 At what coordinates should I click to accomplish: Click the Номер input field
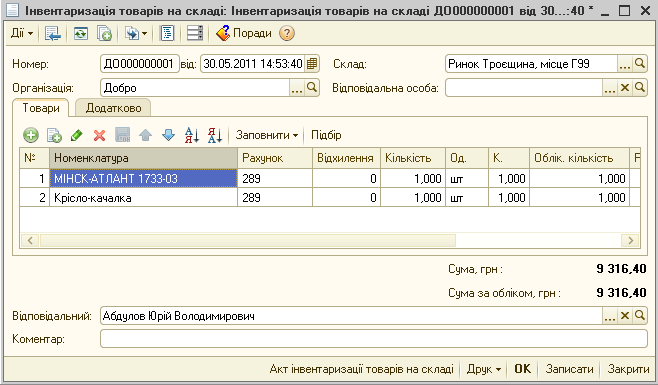coord(140,64)
